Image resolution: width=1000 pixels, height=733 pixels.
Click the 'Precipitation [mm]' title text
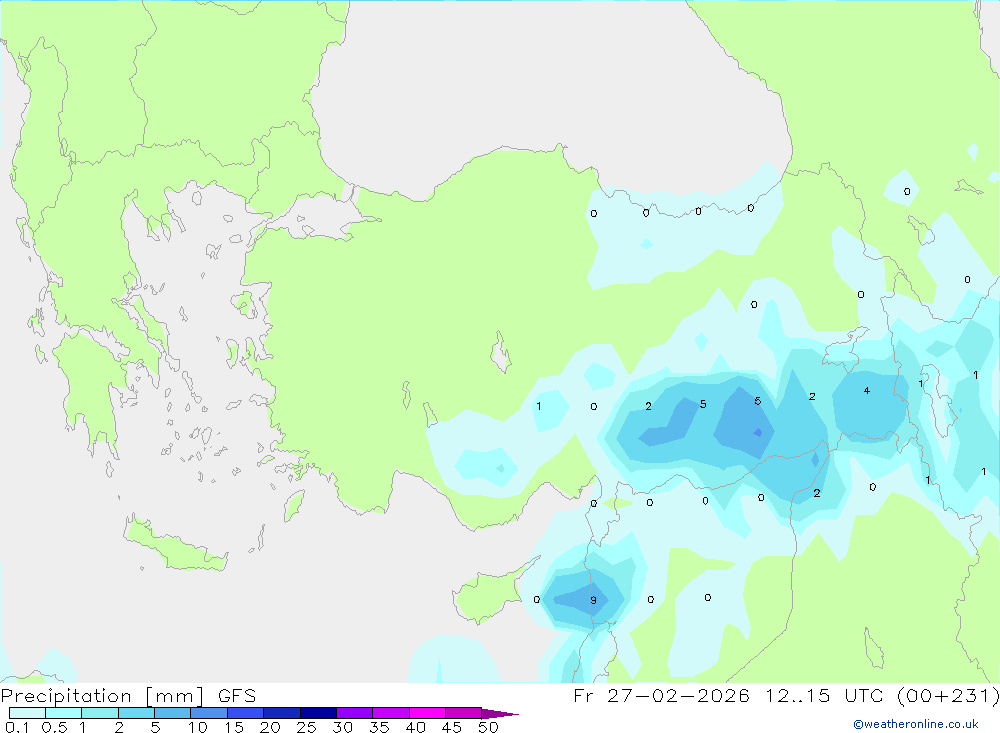point(102,696)
